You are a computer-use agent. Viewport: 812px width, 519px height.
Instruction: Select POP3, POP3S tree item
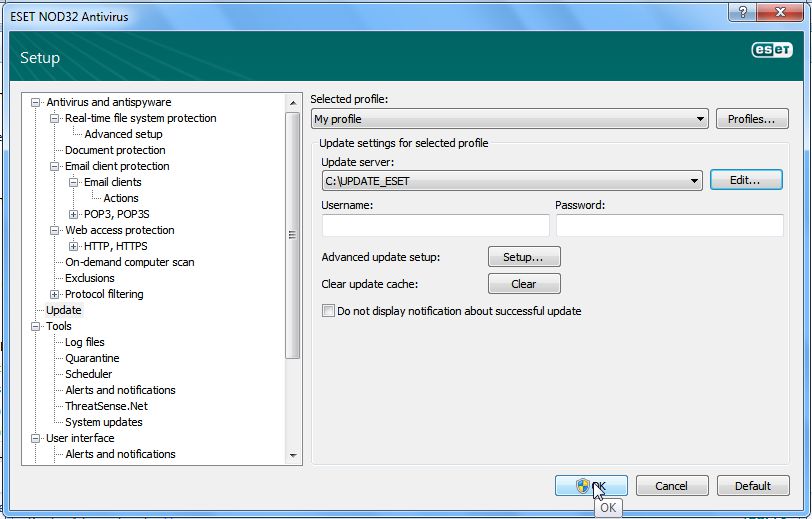tap(117, 214)
